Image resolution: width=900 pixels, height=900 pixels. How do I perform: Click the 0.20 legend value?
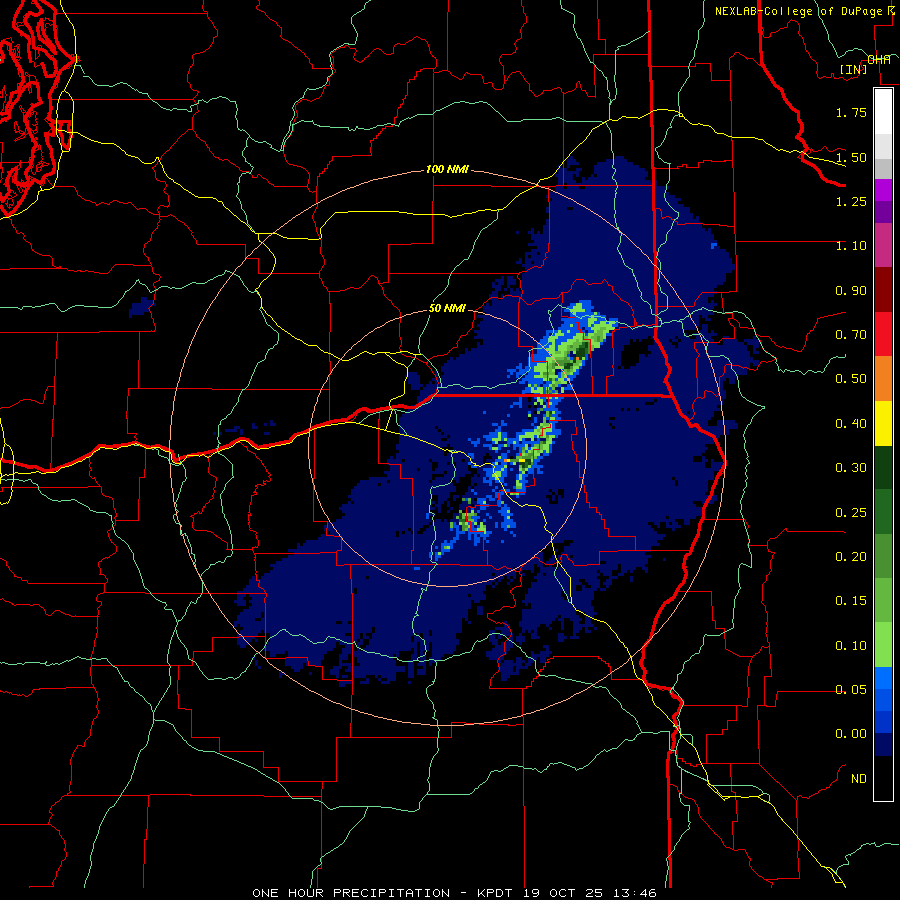(851, 557)
